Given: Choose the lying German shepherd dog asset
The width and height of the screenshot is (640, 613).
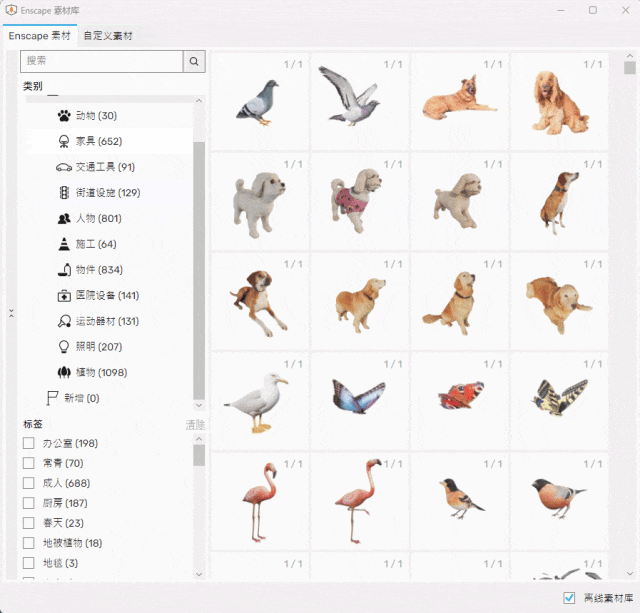Looking at the screenshot, I should point(459,101).
